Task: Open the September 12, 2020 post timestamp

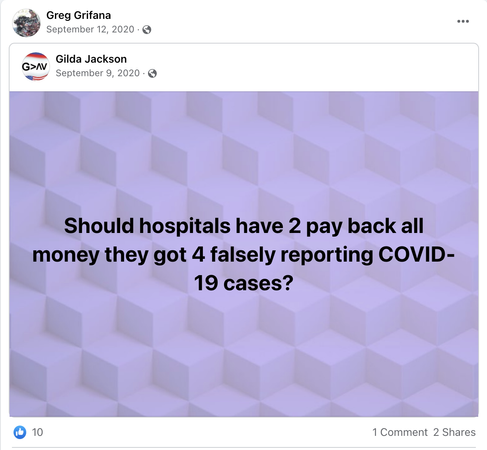Action: coord(90,29)
